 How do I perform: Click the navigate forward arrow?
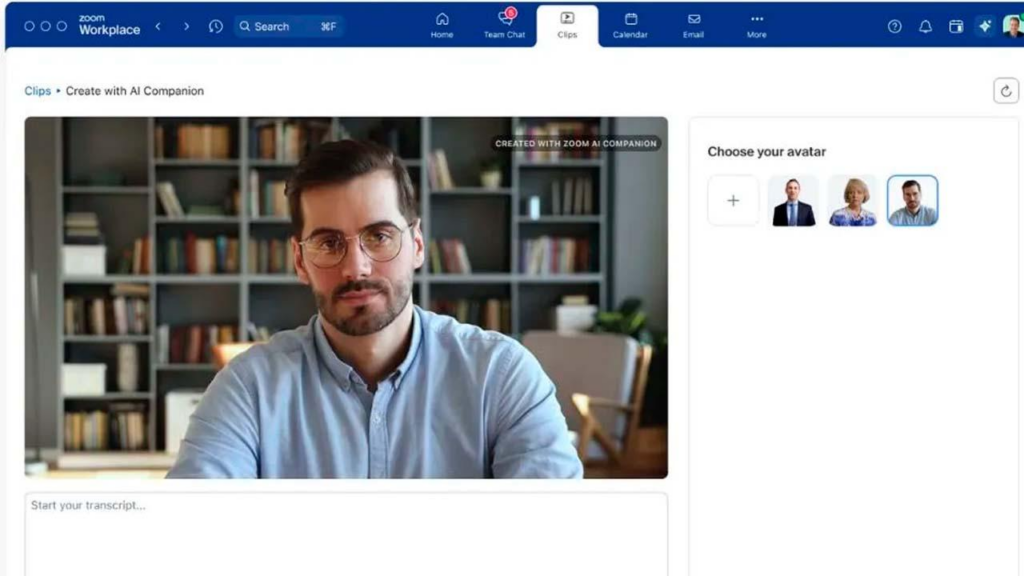coord(186,27)
